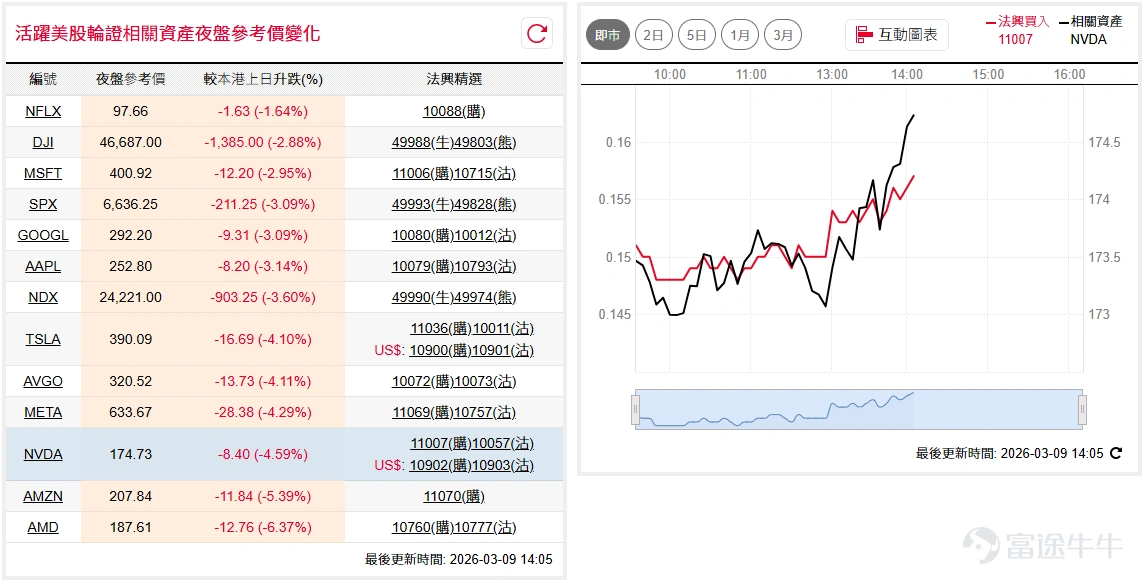This screenshot has width=1143, height=582.
Task: Refresh the overnight reference price table
Action: pos(537,34)
